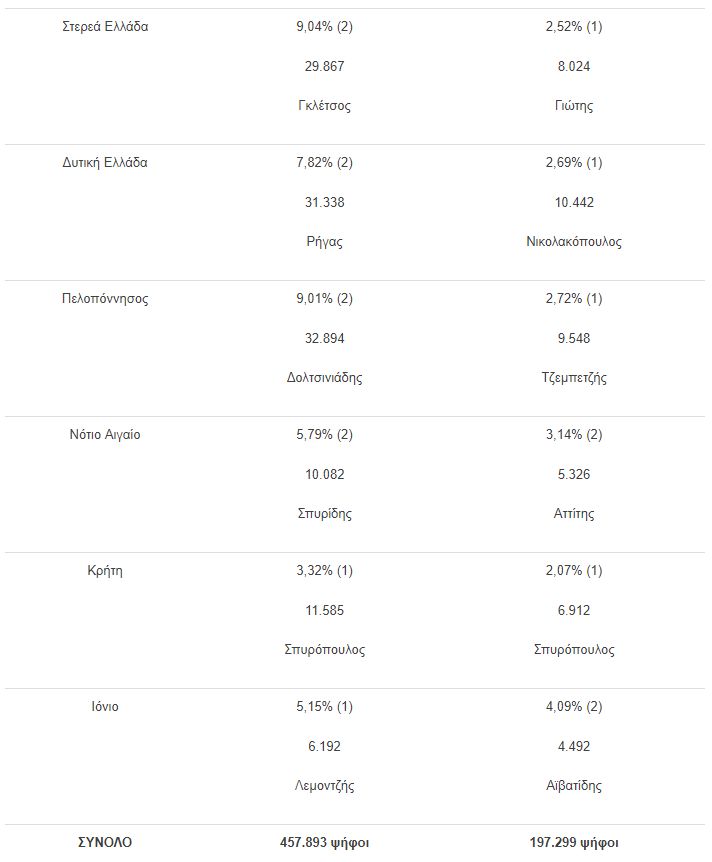The height and width of the screenshot is (862, 712).
Task: Click the Στερεά Ελλάδα region label
Action: point(105,27)
